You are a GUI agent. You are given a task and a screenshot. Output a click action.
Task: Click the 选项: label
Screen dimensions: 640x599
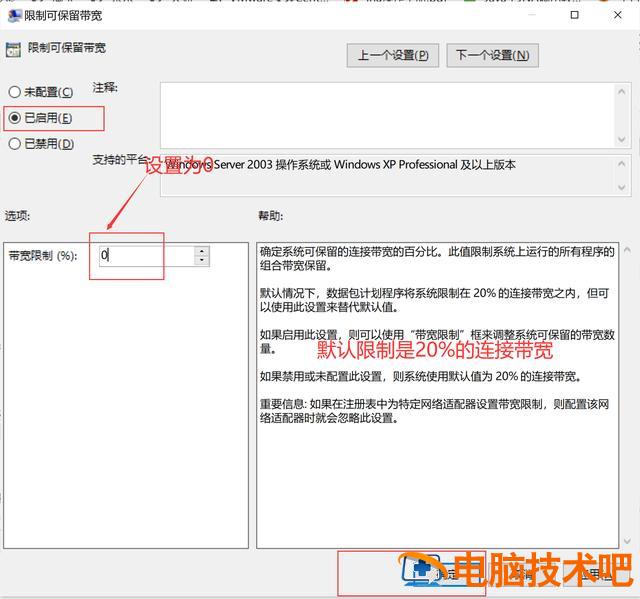(18, 216)
